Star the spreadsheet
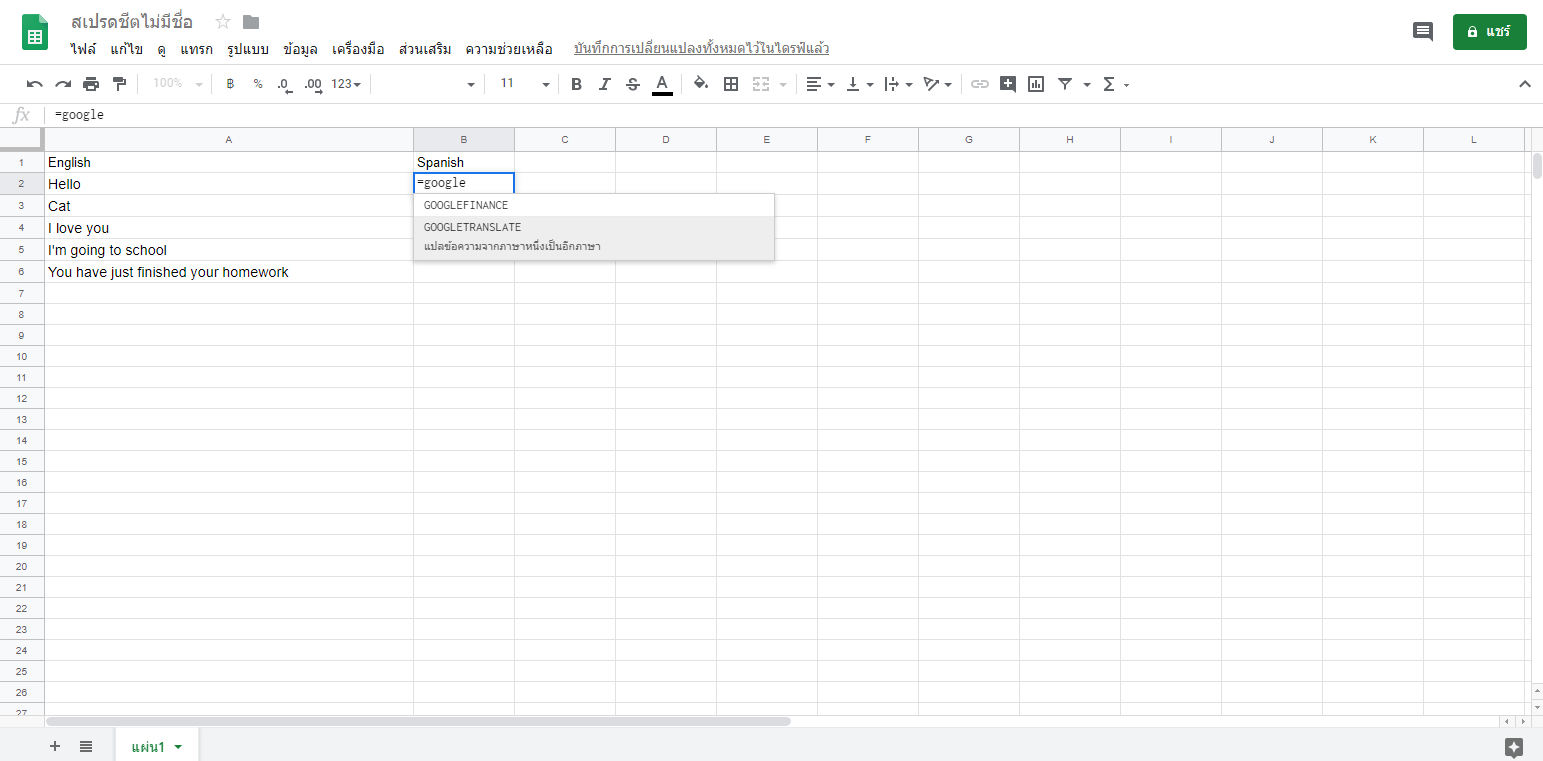The image size is (1543, 761). [x=223, y=22]
